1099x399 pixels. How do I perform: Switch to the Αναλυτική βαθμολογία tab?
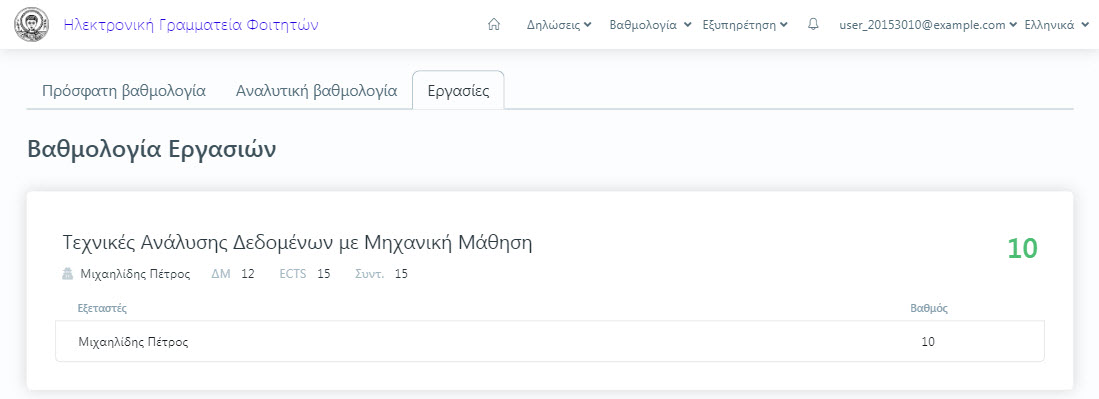point(317,91)
